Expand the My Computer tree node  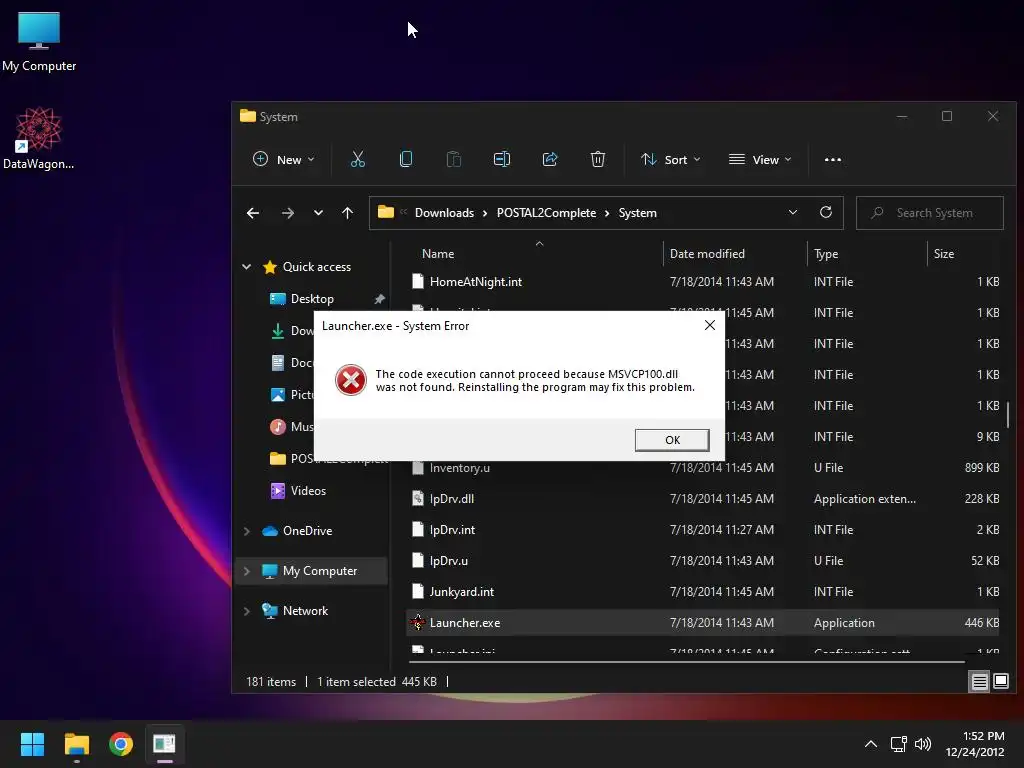(247, 571)
